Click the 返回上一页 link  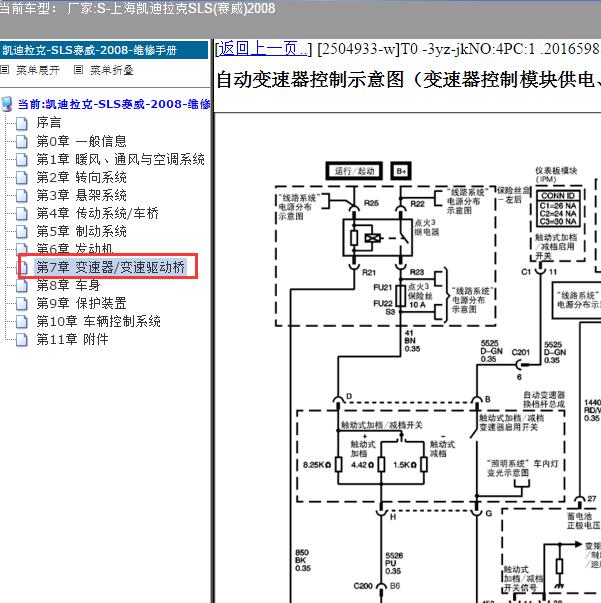point(263,49)
